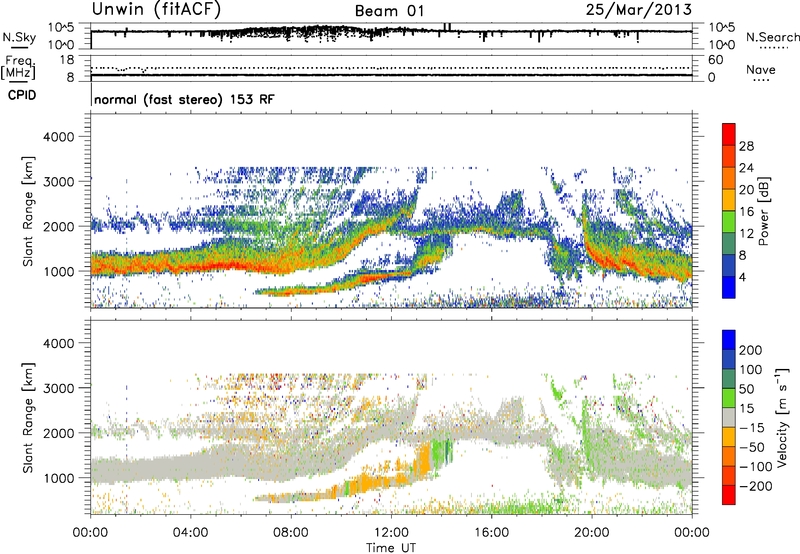Click the '16:00' time tick label
800x554 pixels.
click(x=491, y=533)
